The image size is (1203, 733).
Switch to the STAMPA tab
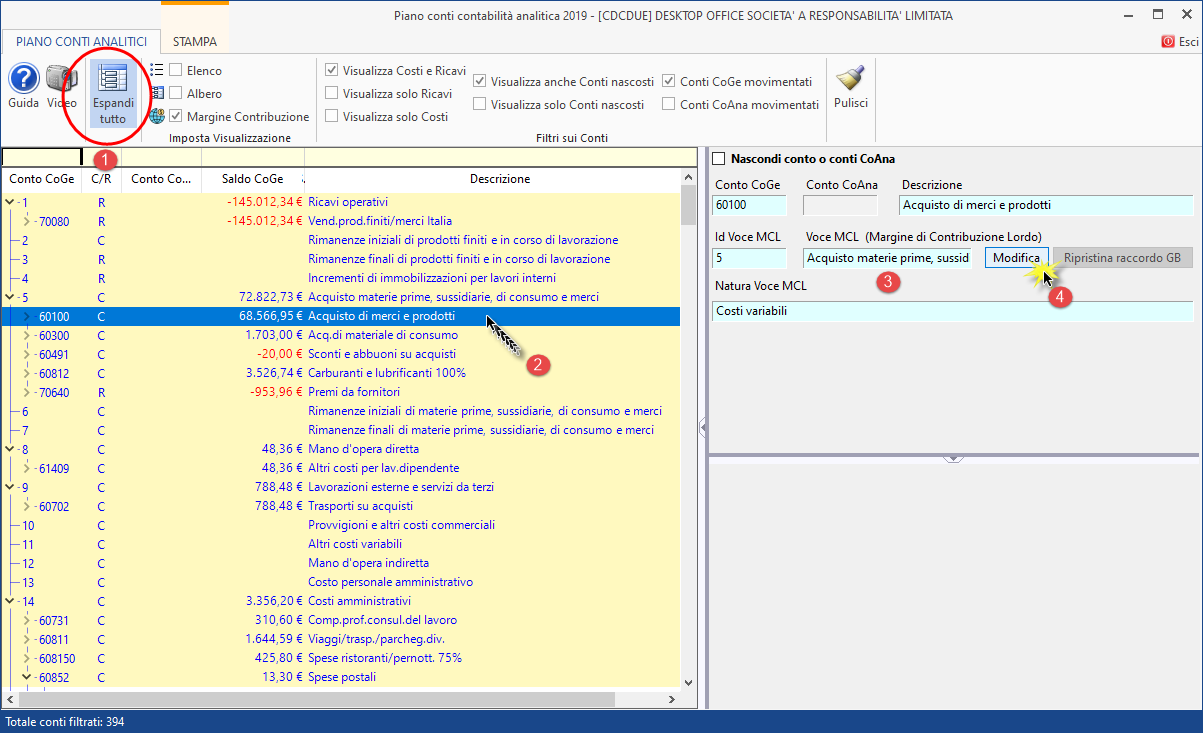[194, 42]
